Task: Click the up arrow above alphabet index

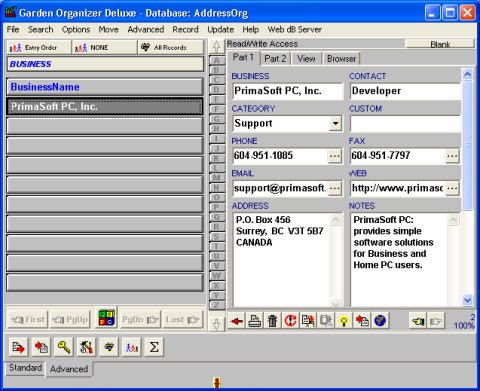Action: point(217,46)
